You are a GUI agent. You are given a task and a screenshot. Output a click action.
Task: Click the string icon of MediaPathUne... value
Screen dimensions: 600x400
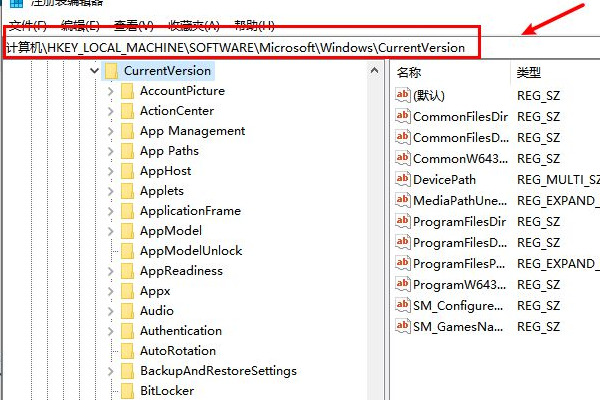(x=403, y=200)
